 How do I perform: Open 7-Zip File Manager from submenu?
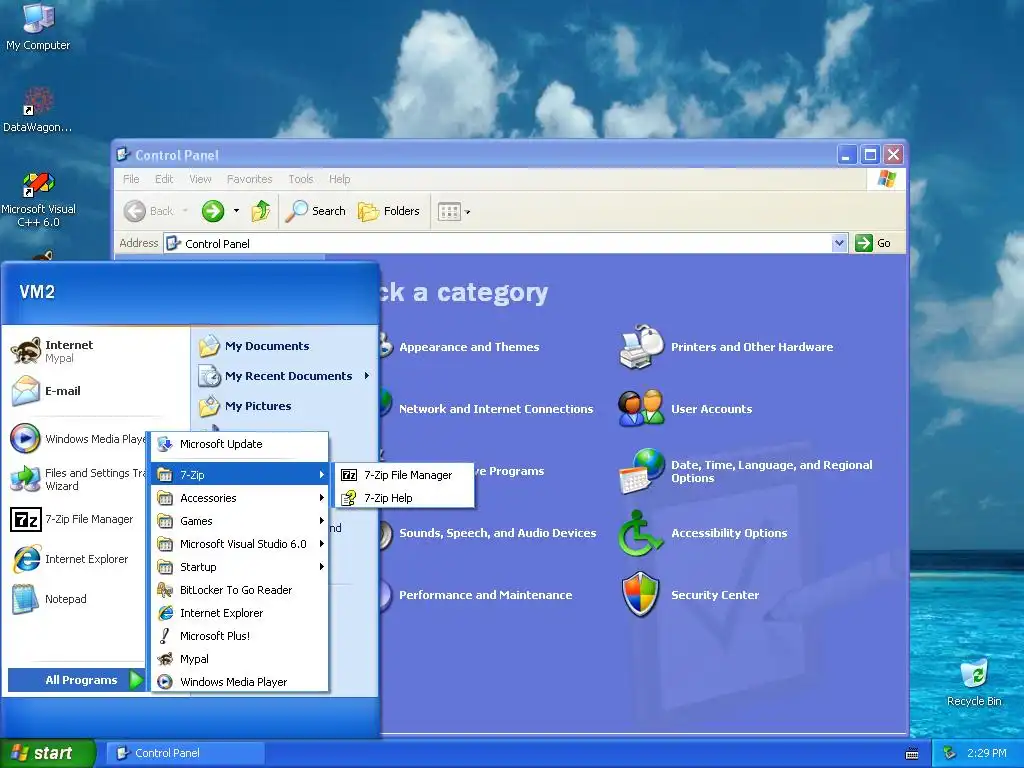[404, 475]
